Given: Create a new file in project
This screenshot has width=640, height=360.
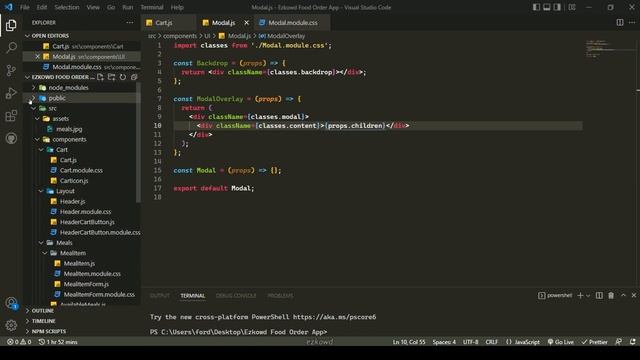Looking at the screenshot, I should pyautogui.click(x=100, y=77).
